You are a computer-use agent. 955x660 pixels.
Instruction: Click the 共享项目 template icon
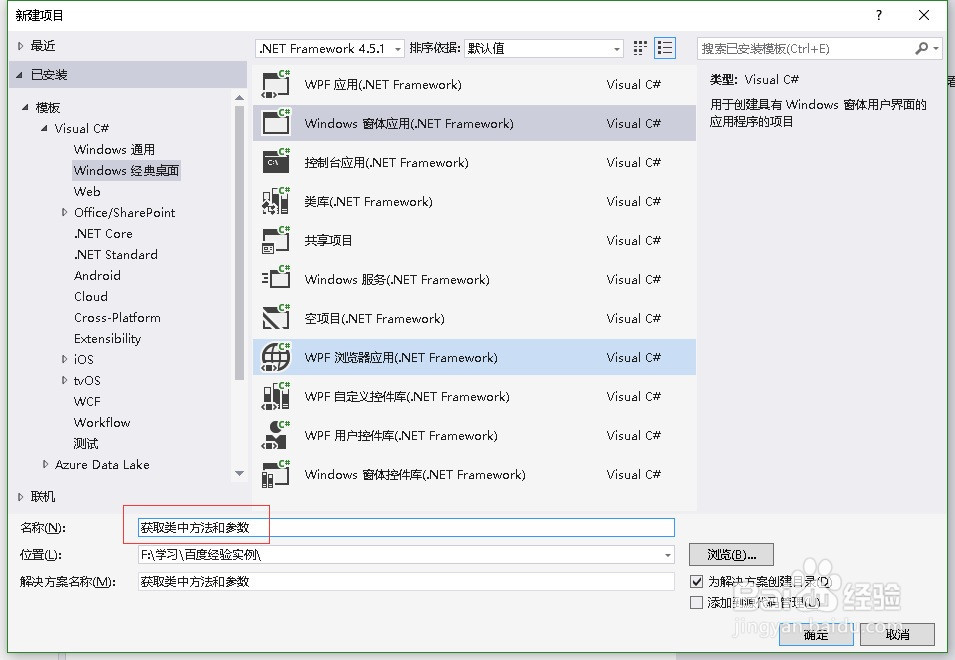(x=275, y=240)
